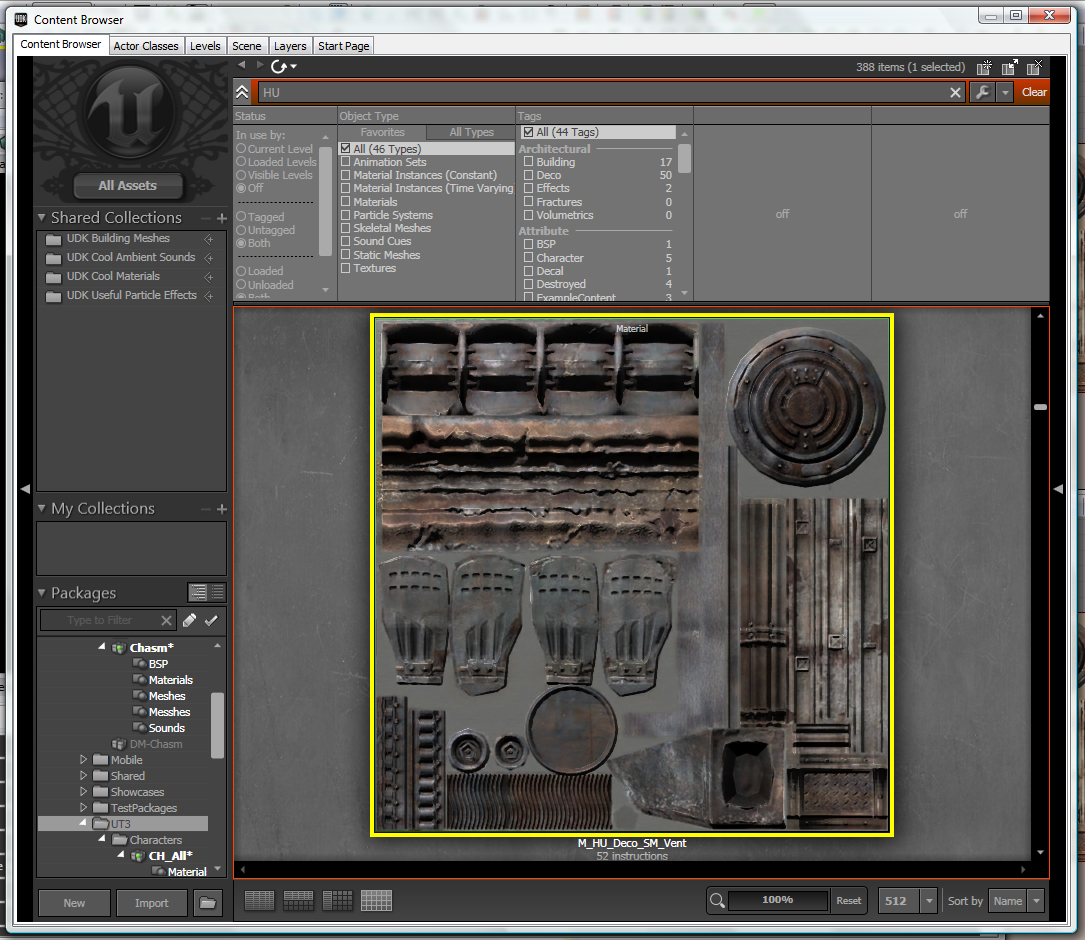The width and height of the screenshot is (1085, 940).
Task: Click the middle layout icon with the arrow
Action: [1010, 67]
